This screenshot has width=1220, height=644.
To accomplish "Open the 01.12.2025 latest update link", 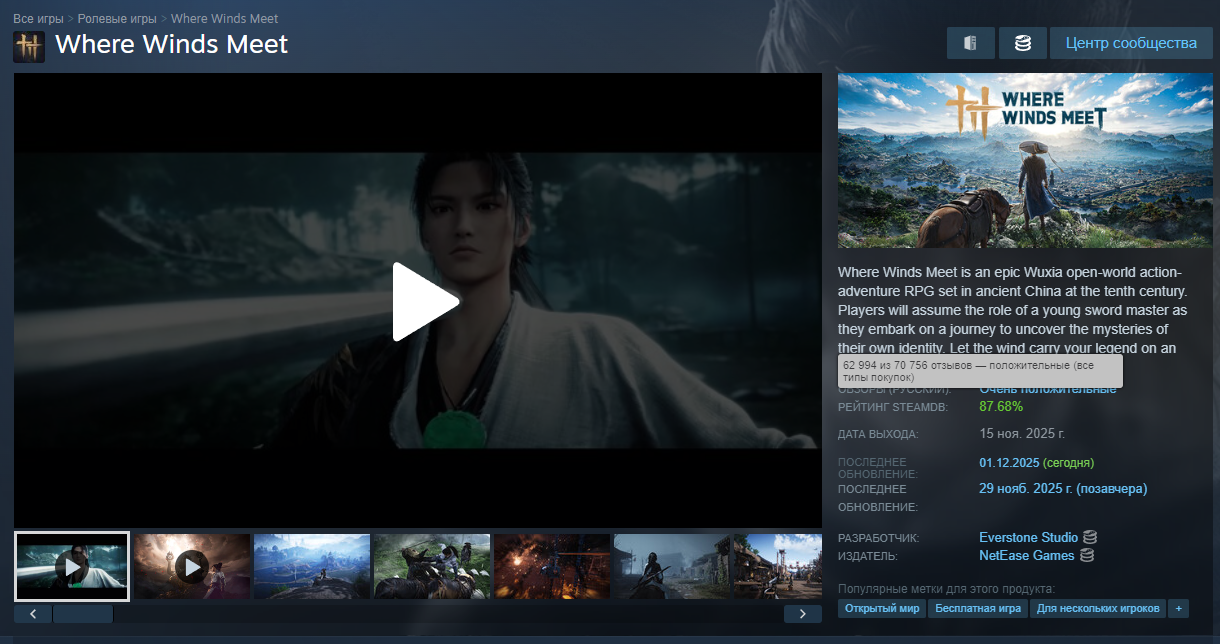I will (x=1008, y=463).
